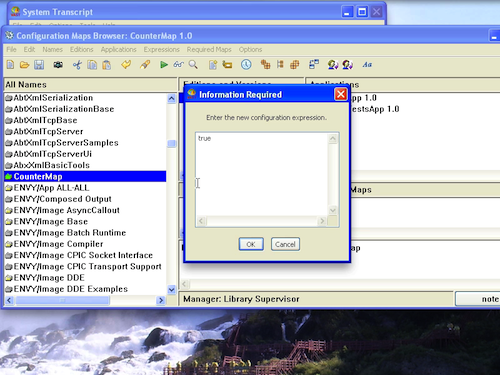500x375 pixels.
Task: Click expression box scroll right arrow
Action: coord(322,221)
